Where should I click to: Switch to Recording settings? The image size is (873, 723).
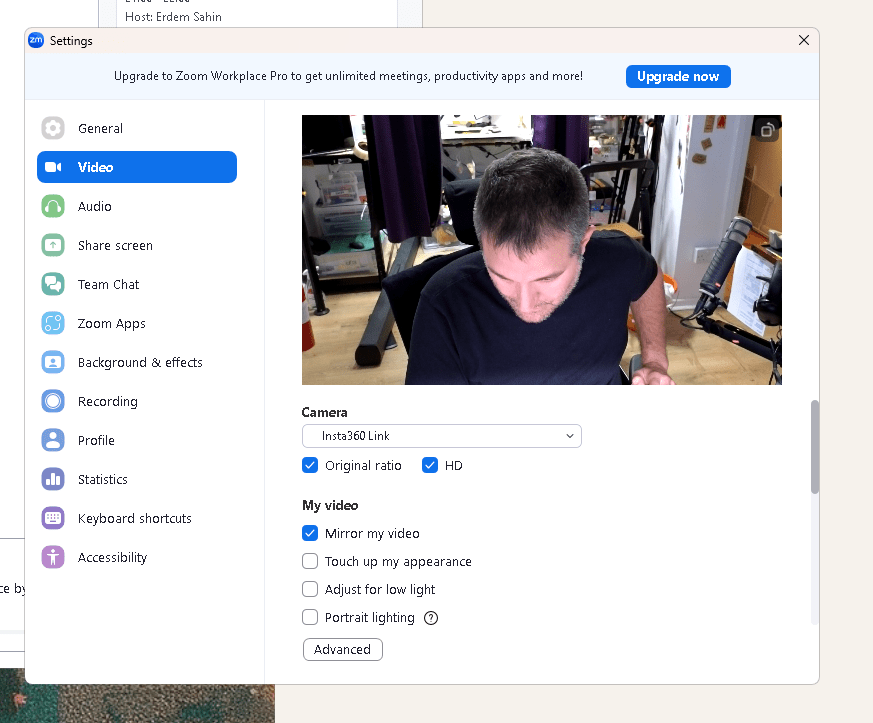(x=137, y=401)
